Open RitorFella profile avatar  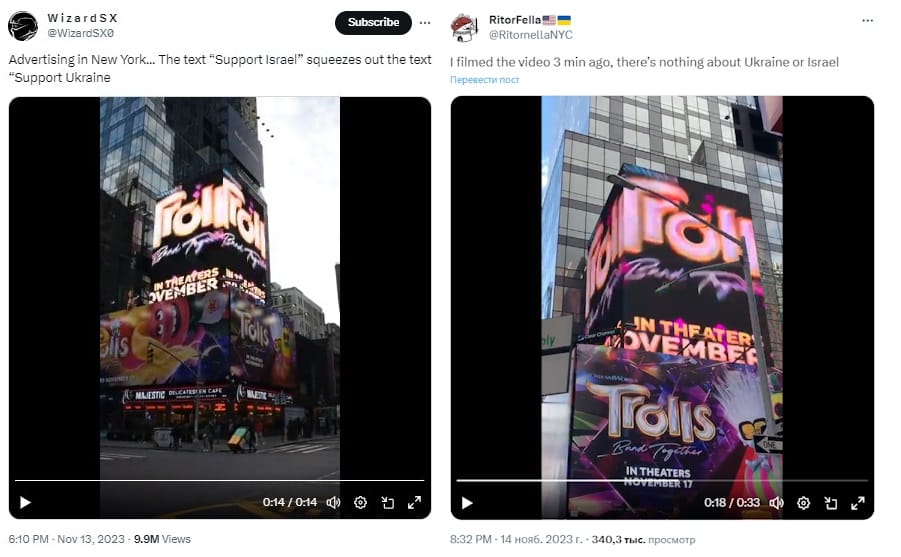[x=465, y=27]
